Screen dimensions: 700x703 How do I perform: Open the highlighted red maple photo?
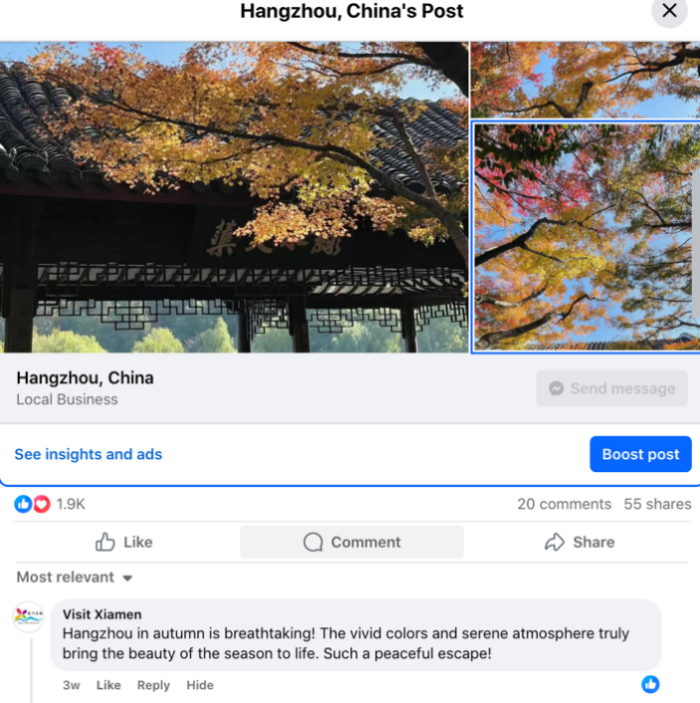586,237
